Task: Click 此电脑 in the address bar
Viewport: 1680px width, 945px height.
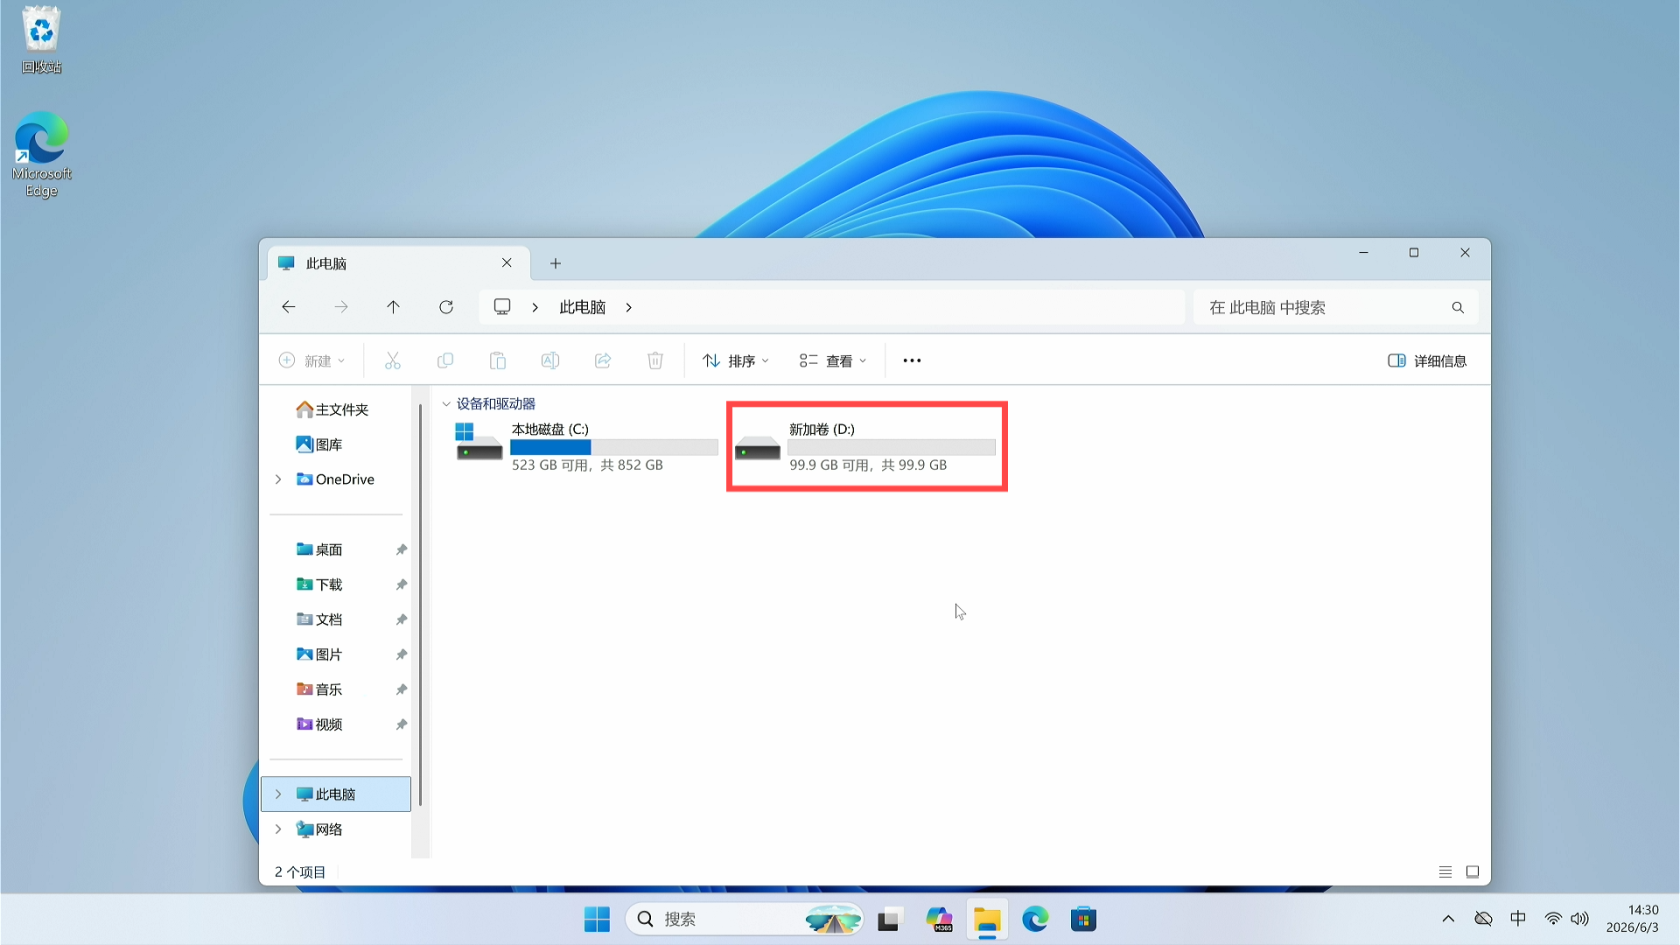Action: [x=583, y=307]
